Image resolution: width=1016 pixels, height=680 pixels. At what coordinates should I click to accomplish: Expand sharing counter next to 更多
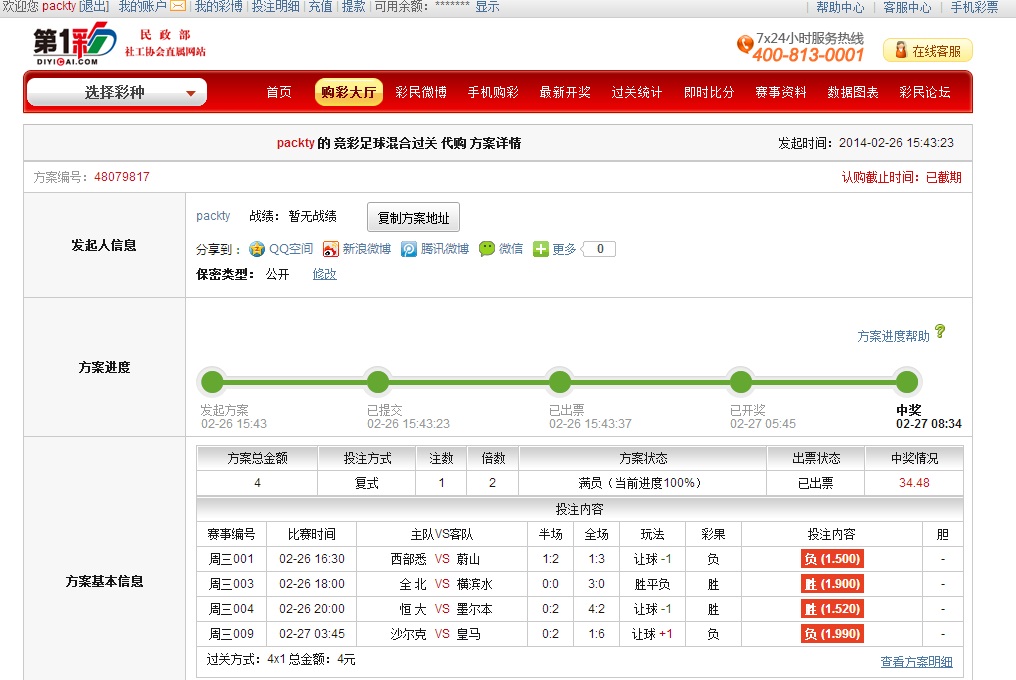[600, 249]
